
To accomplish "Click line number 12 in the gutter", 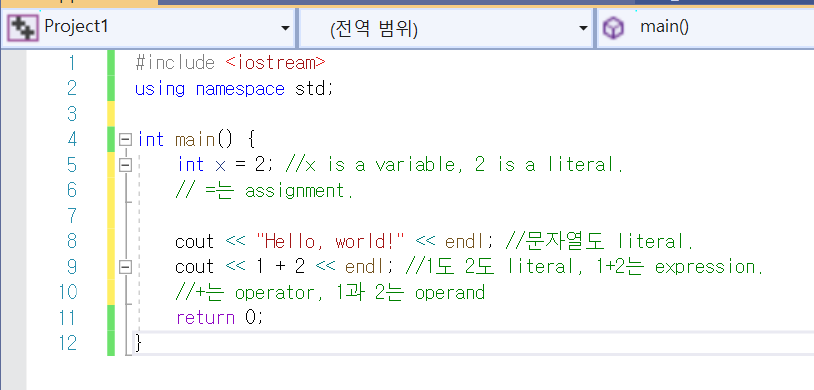I will [x=67, y=343].
